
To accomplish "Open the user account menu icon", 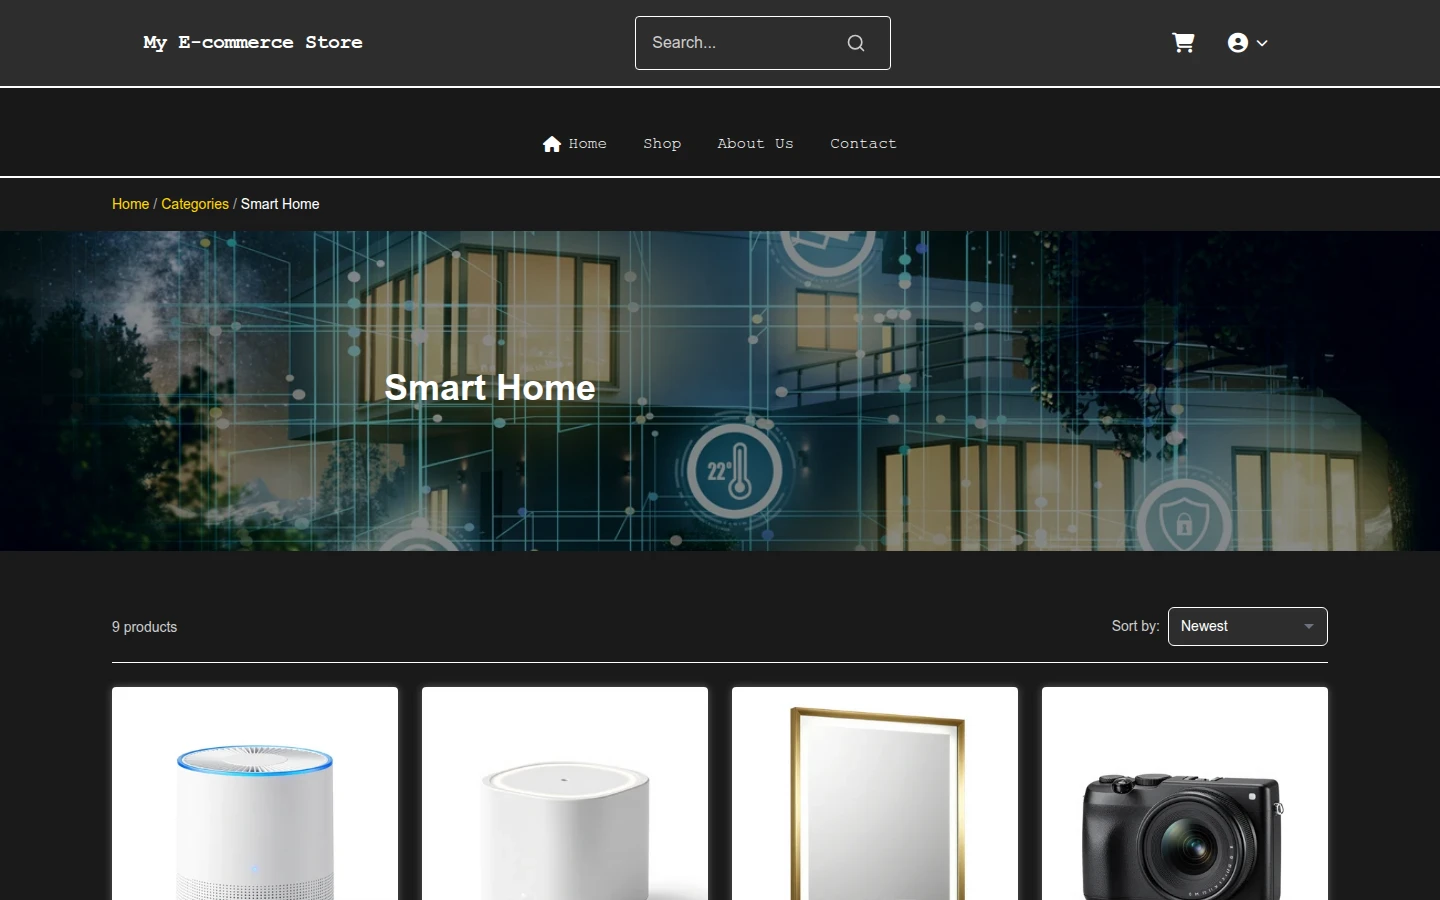I will 1238,43.
